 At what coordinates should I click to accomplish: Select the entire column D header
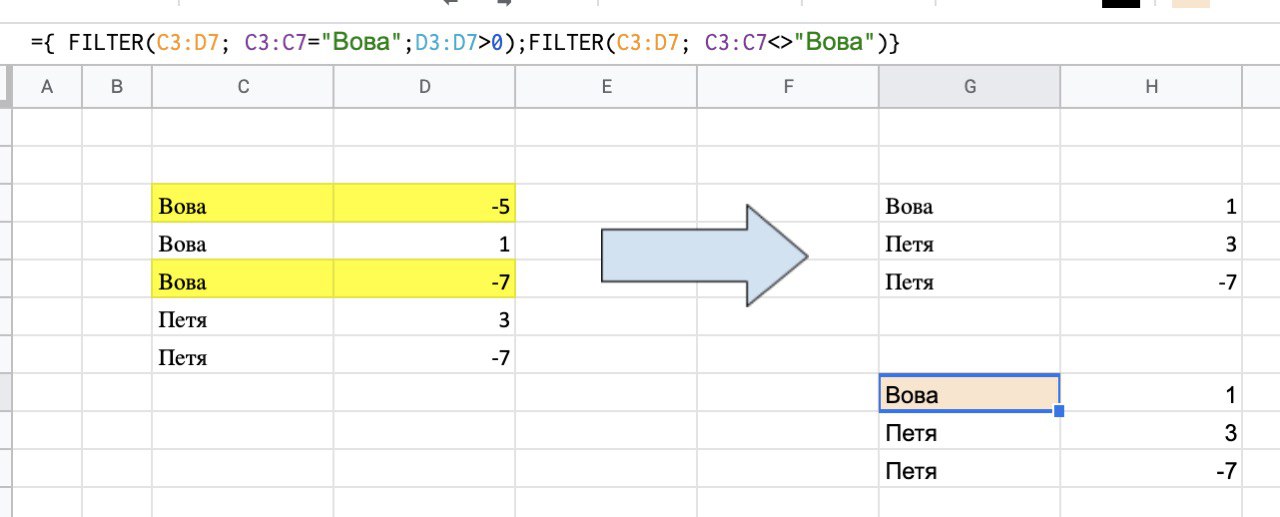pos(424,87)
